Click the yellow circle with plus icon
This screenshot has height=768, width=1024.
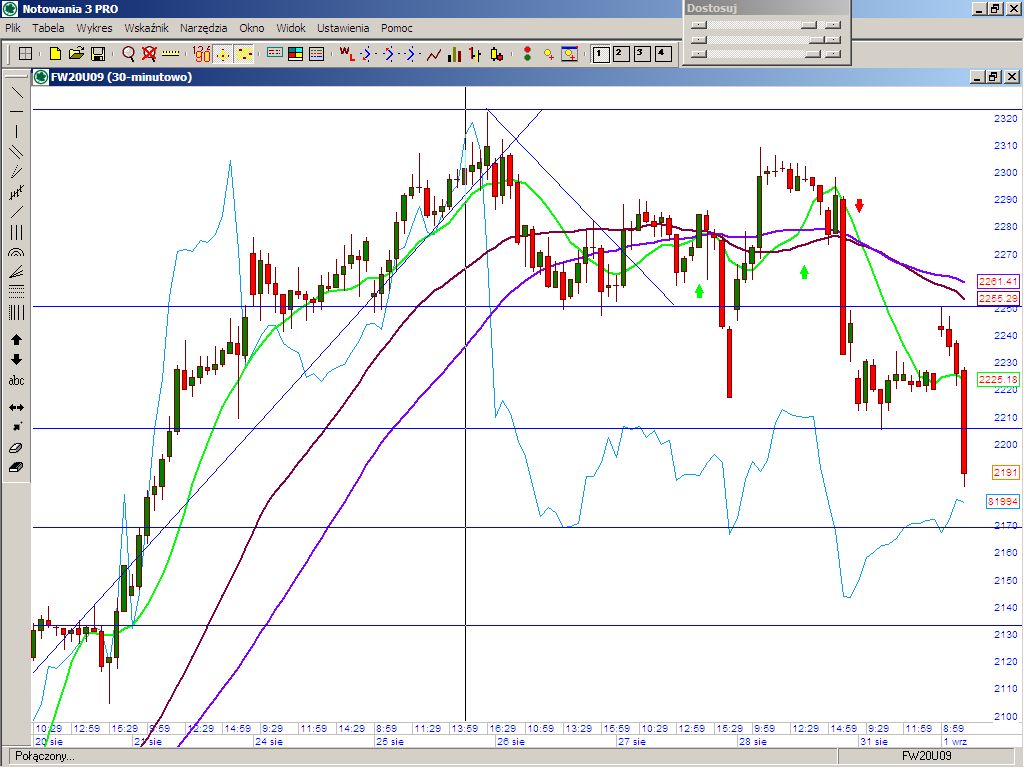[x=549, y=54]
